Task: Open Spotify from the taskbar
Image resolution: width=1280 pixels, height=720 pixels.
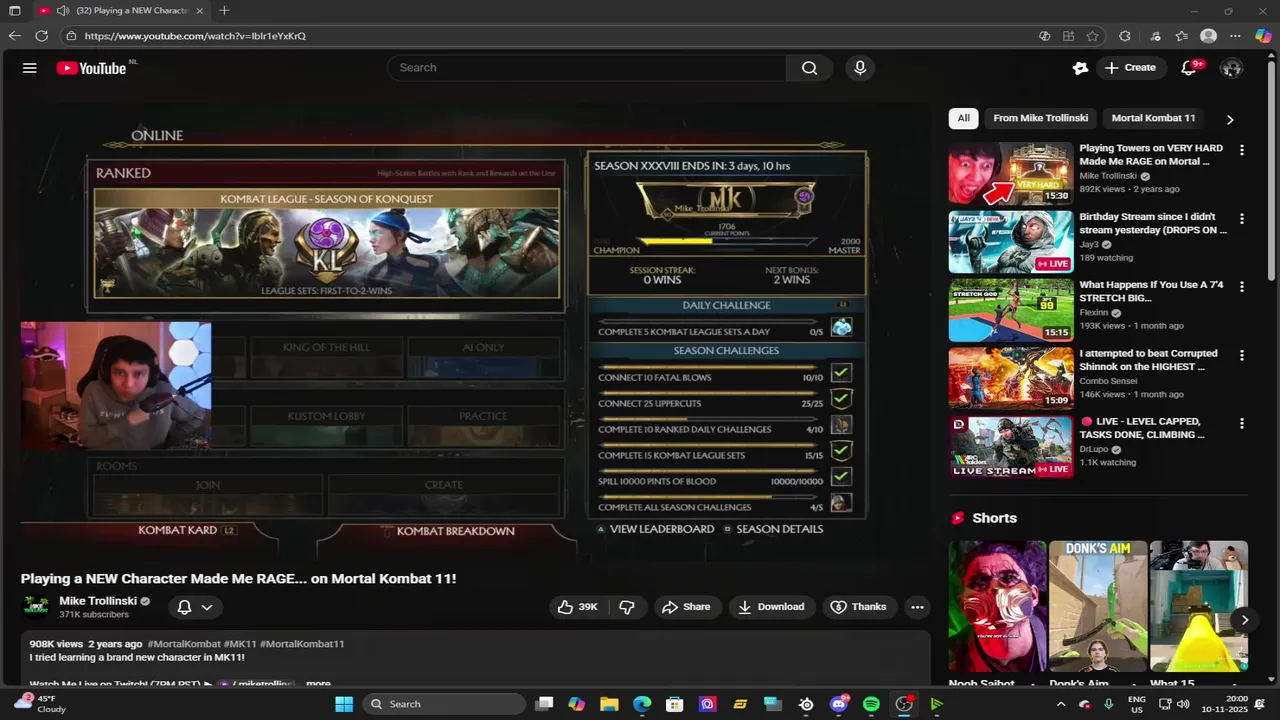Action: pos(871,704)
